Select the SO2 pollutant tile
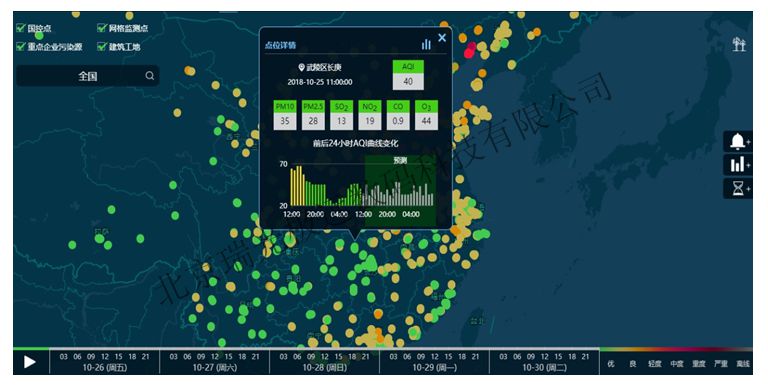768x385 pixels. point(341,115)
